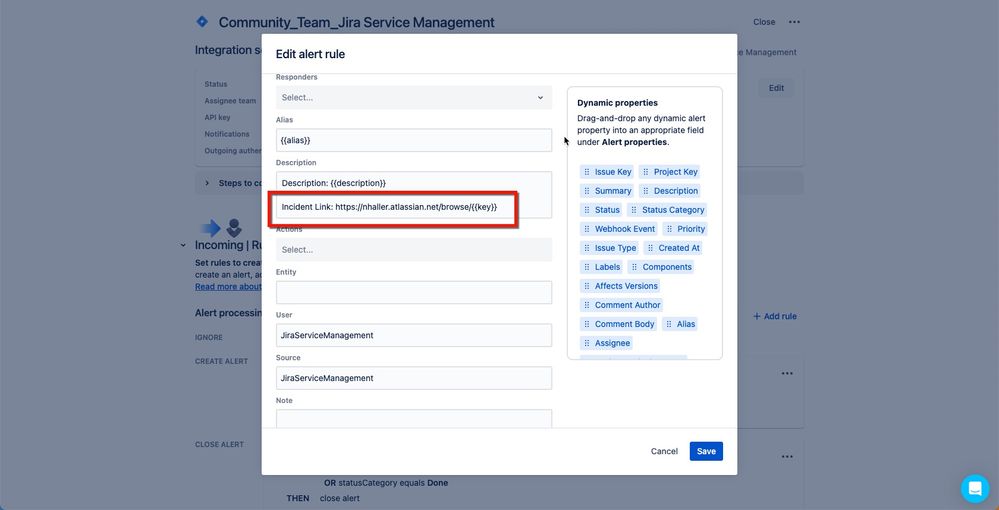Viewport: 999px width, 510px height.
Task: Select the Comment Author property chip
Action: (621, 305)
